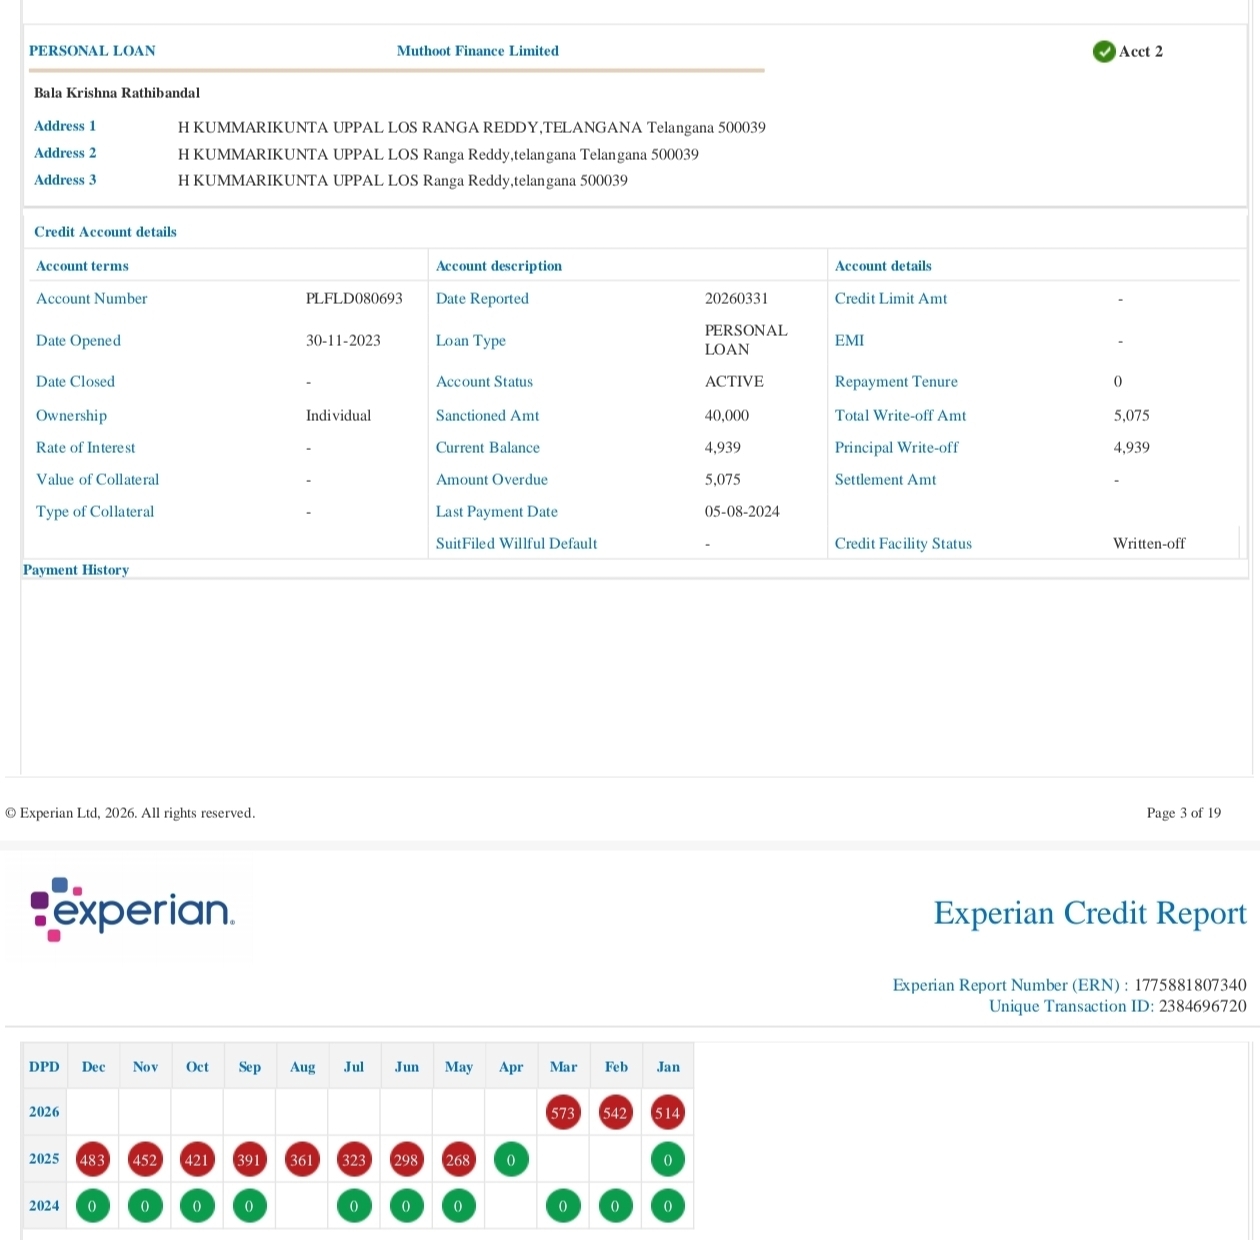This screenshot has width=1260, height=1240.
Task: Click the green checkmark beside Acct 2
Action: coord(1104,52)
